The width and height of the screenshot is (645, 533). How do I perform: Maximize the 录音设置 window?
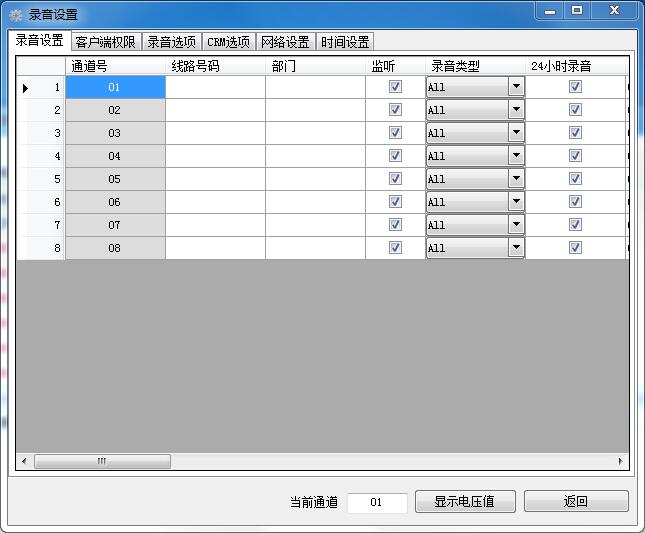[577, 10]
